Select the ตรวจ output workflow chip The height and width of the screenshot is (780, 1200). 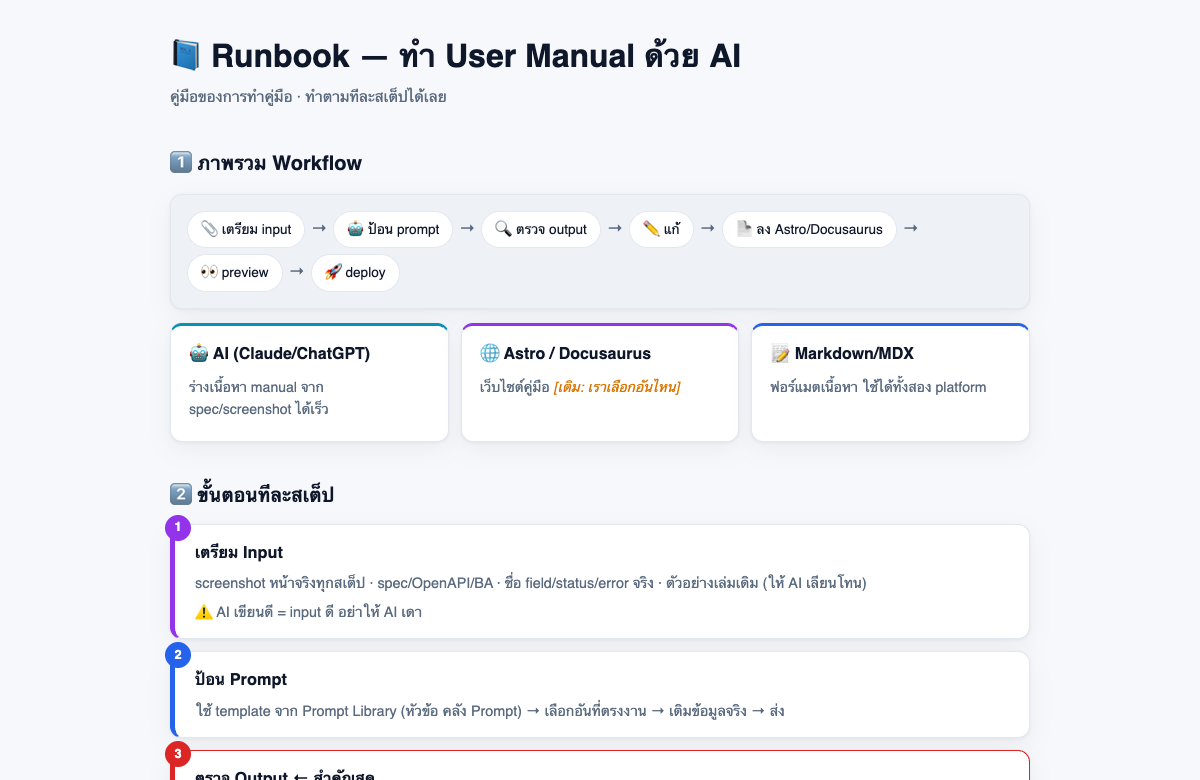[541, 229]
